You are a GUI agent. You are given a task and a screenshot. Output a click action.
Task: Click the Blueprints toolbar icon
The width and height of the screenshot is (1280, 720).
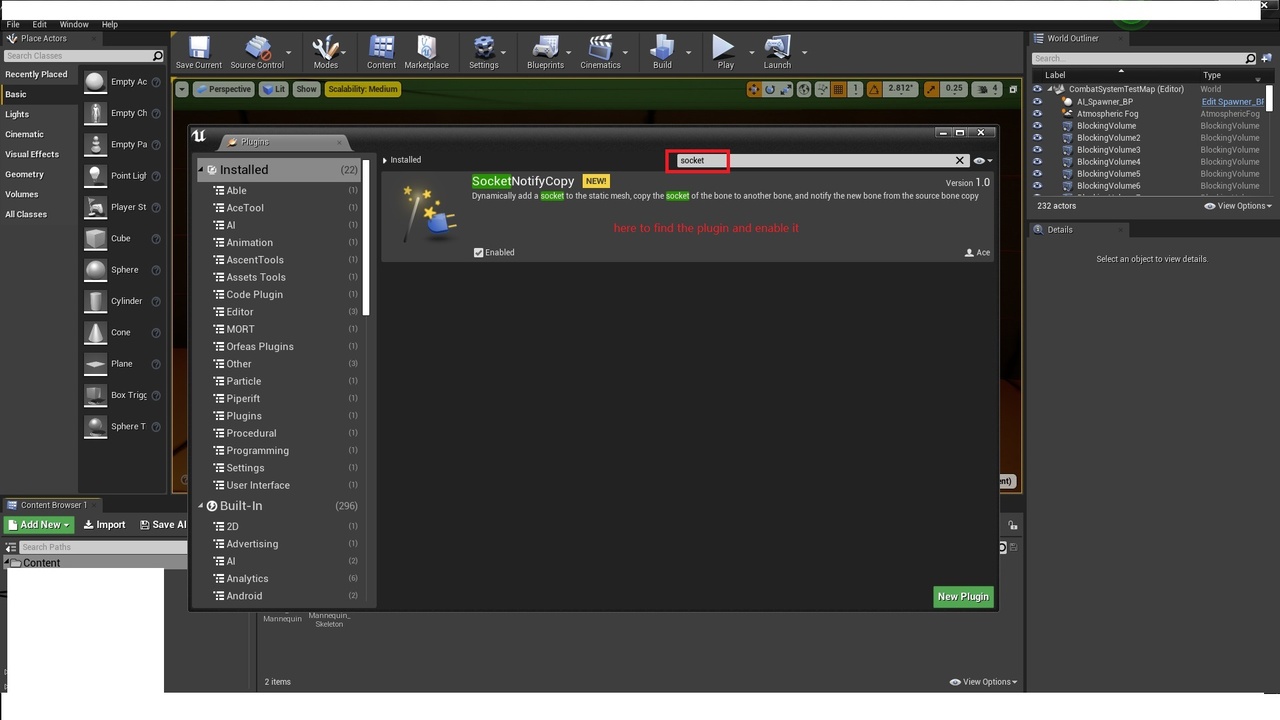(x=546, y=48)
